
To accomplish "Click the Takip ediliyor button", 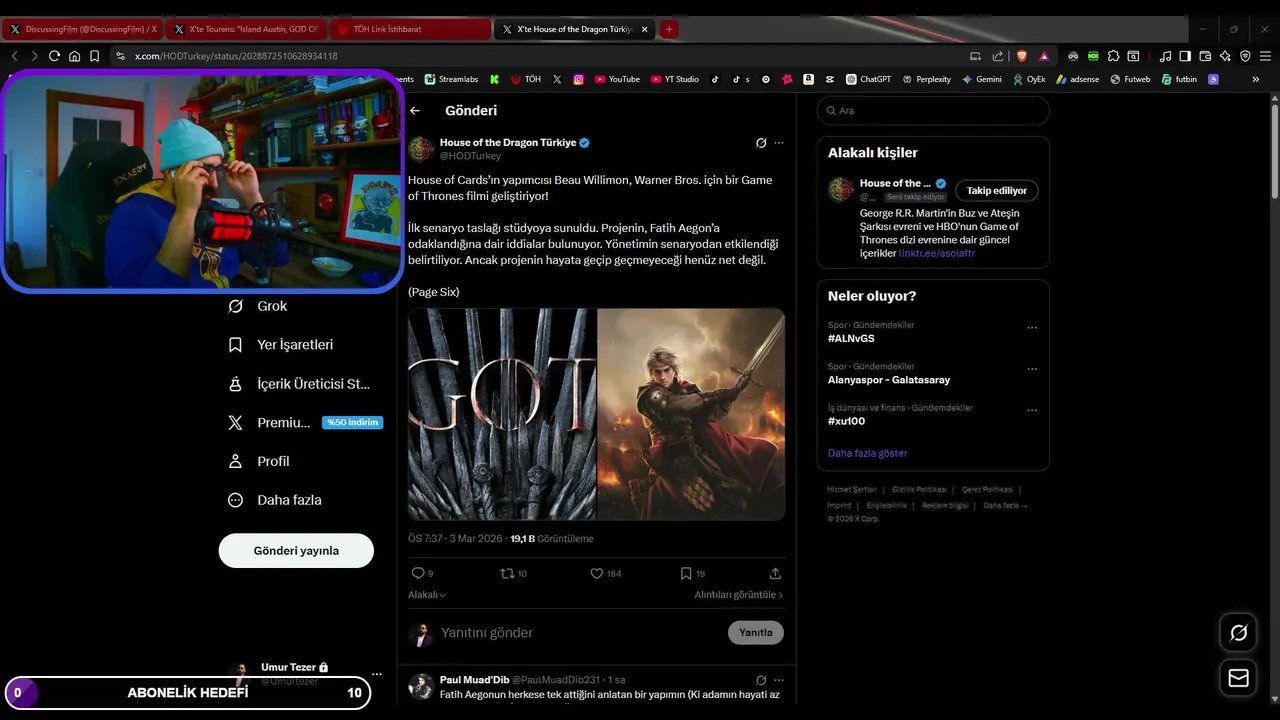I will [x=997, y=191].
